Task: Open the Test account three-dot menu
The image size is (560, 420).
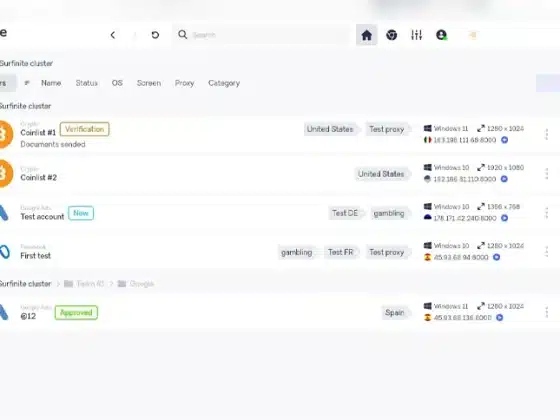Action: pos(546,213)
